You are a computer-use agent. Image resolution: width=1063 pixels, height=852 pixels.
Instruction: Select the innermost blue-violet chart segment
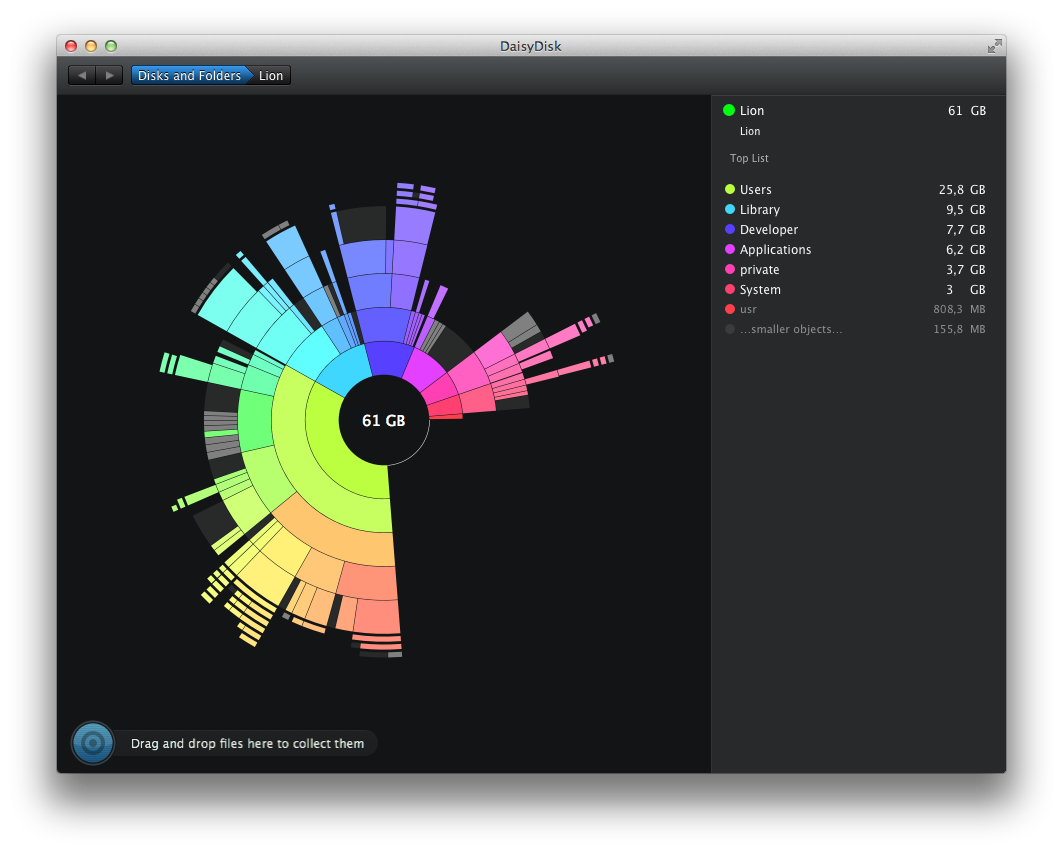pos(389,359)
